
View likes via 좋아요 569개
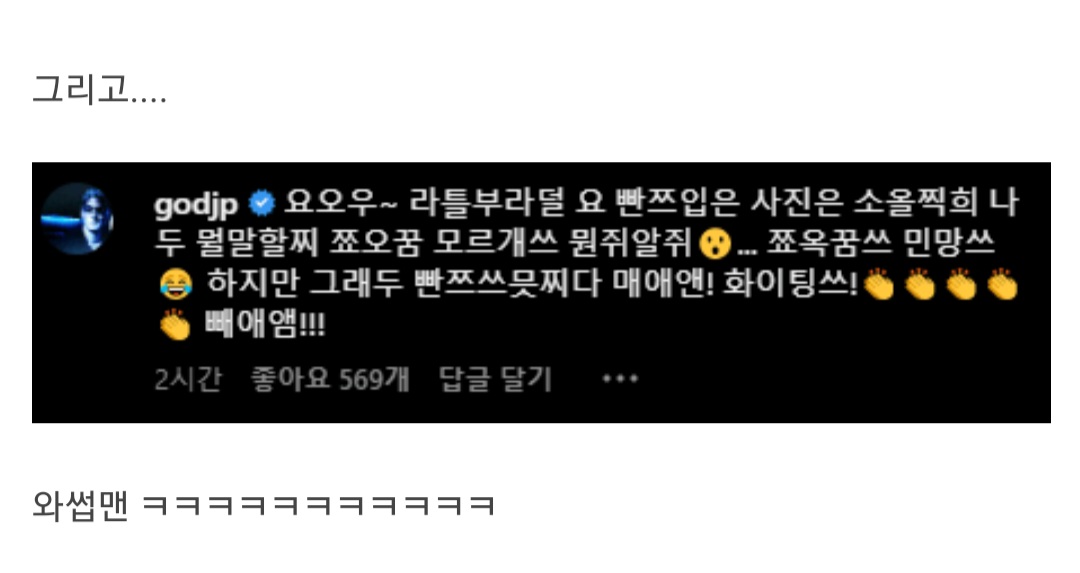[x=330, y=379]
